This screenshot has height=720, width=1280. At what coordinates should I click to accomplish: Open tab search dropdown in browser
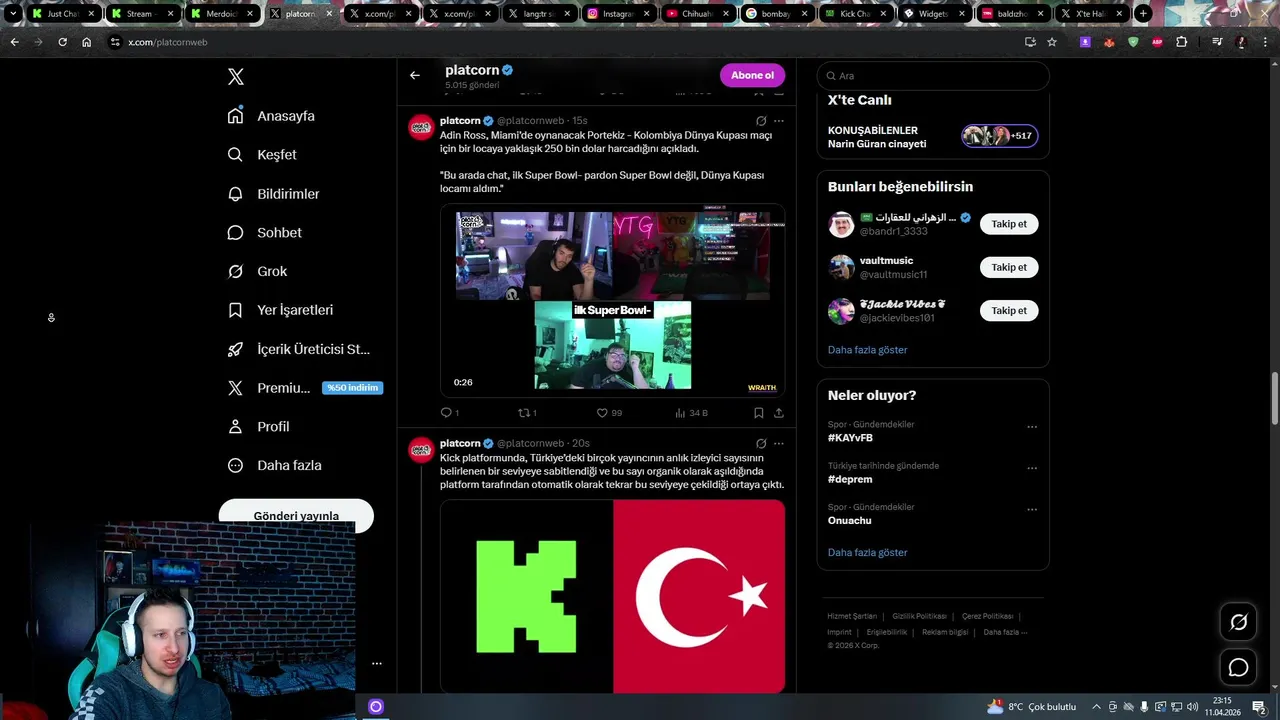pyautogui.click(x=13, y=14)
